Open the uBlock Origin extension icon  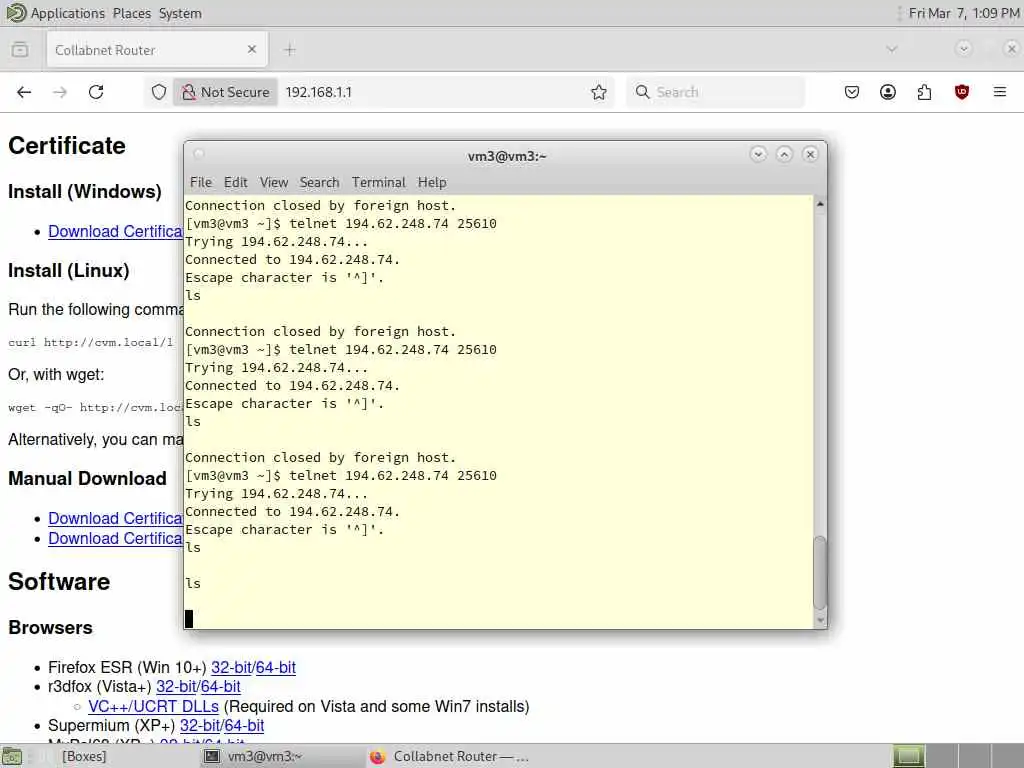pyautogui.click(x=961, y=92)
